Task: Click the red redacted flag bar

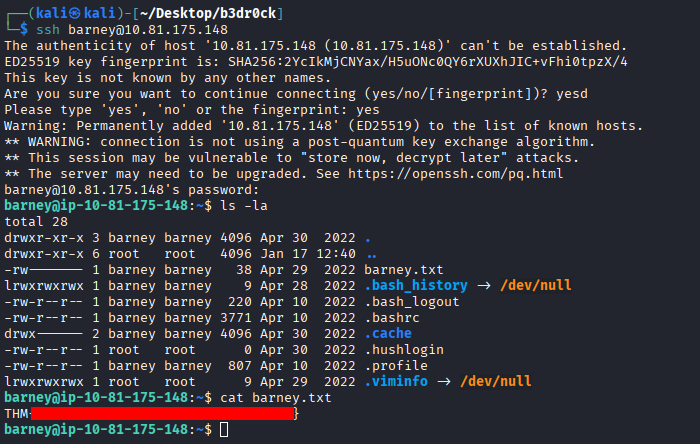Action: [x=162, y=413]
